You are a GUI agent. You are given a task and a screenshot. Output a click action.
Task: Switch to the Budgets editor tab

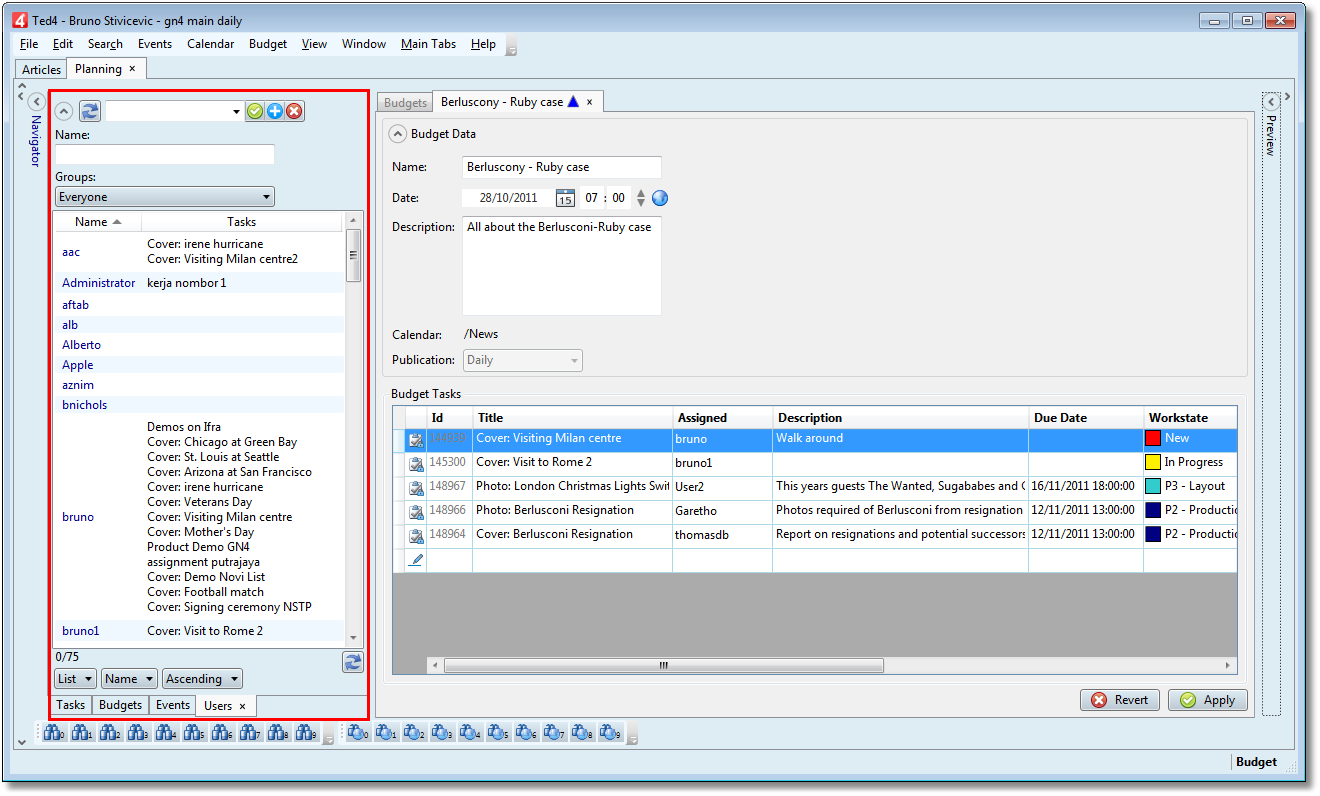pyautogui.click(x=405, y=103)
